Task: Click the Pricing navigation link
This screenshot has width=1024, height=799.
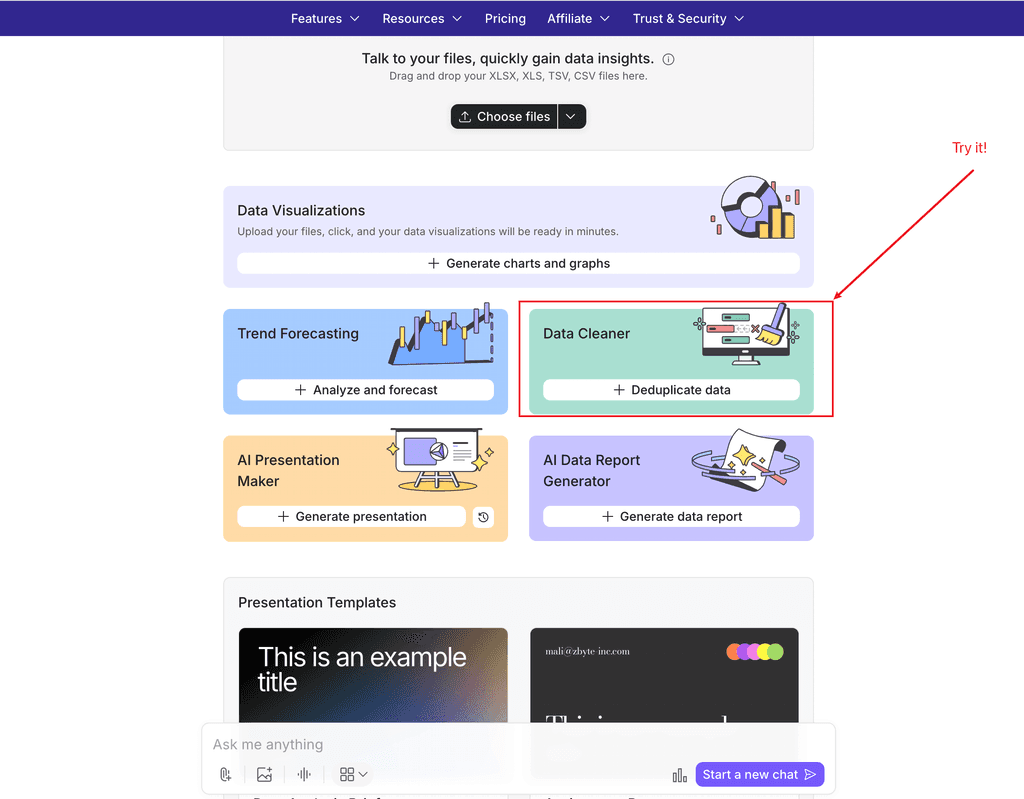Action: click(505, 18)
